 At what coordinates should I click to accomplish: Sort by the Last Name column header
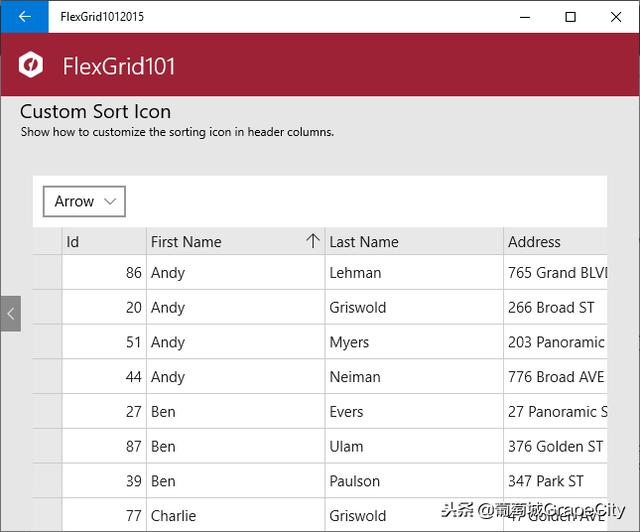[414, 242]
